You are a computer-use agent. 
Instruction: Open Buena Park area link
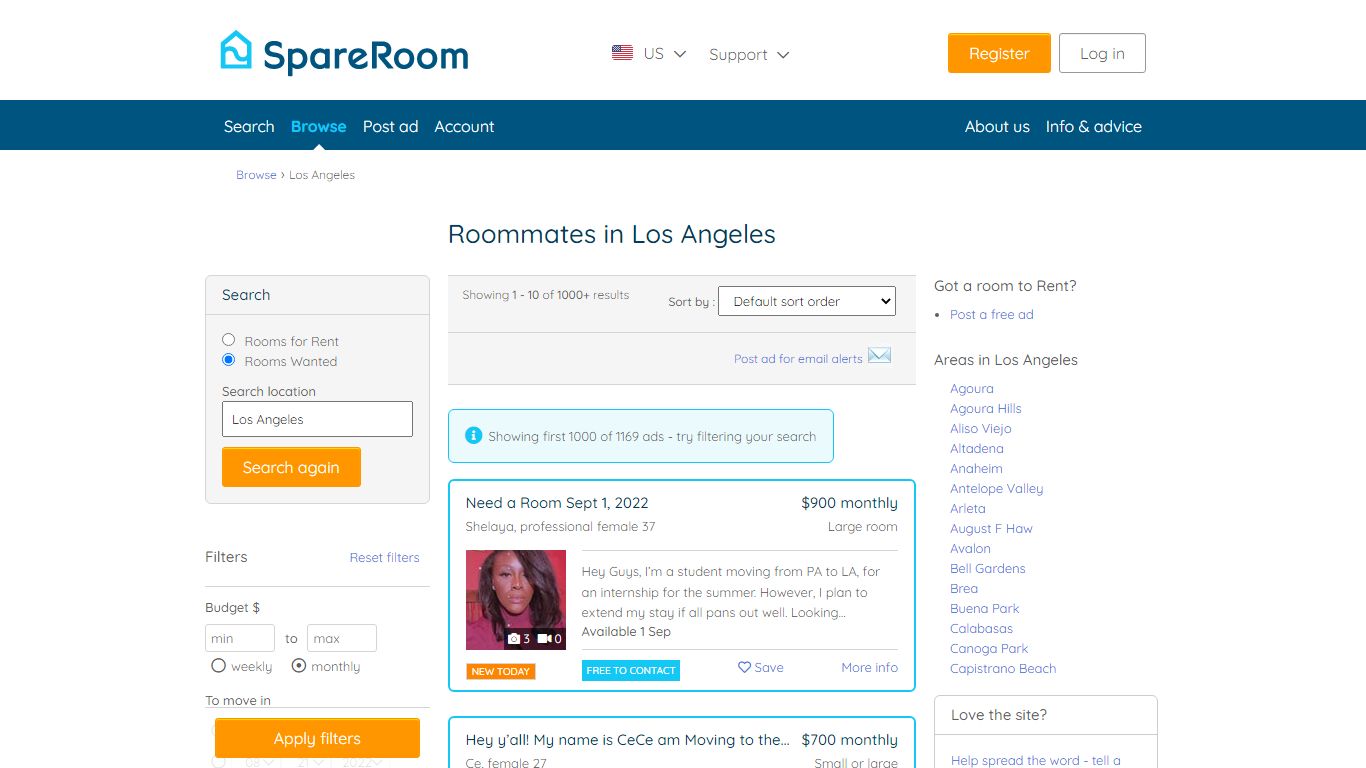(x=985, y=608)
